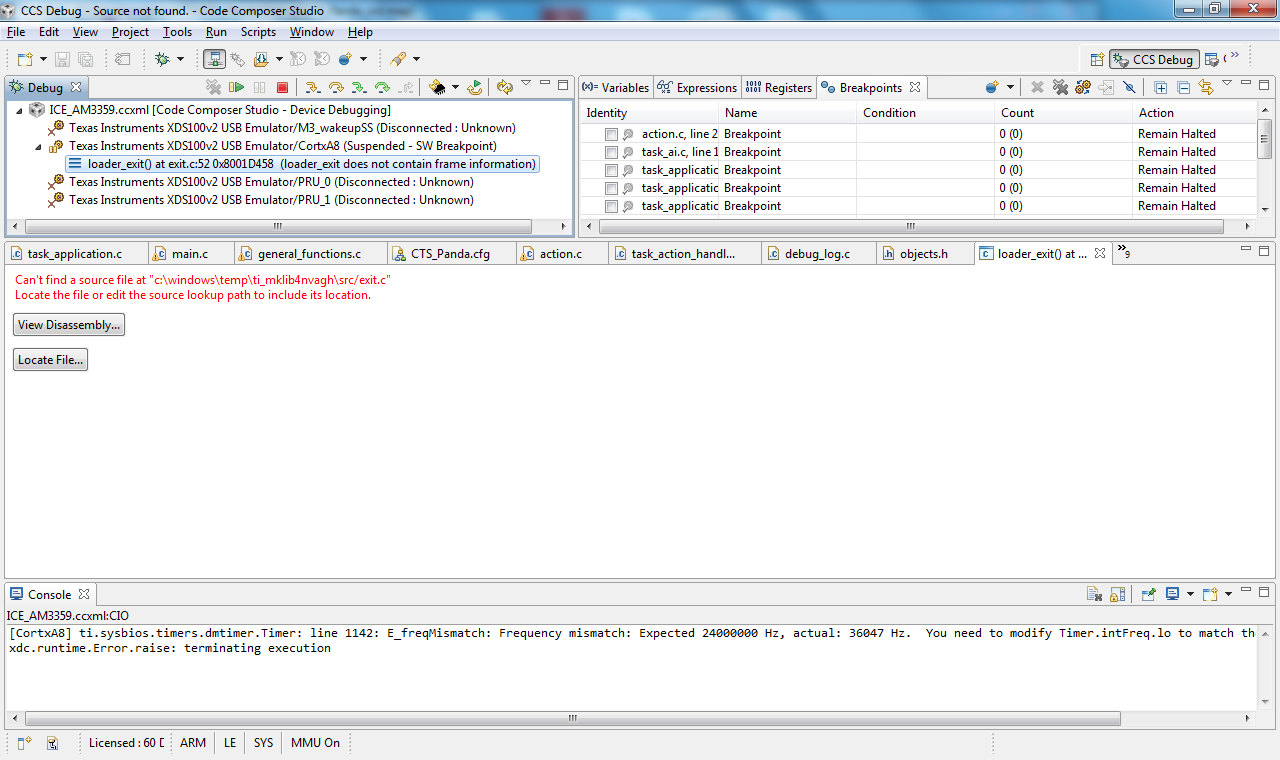Image resolution: width=1280 pixels, height=760 pixels.
Task: Open the Debug bug icon dropdown arrow
Action: point(180,60)
